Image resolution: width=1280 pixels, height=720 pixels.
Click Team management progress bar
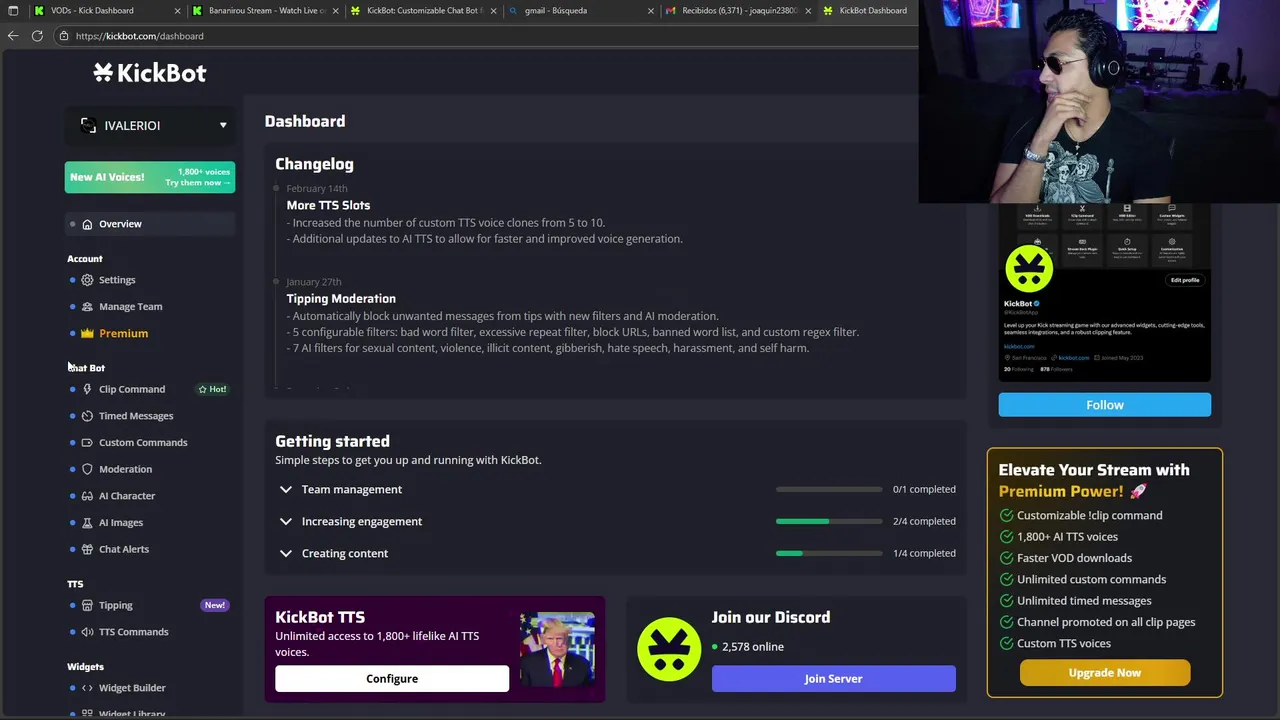click(x=829, y=489)
